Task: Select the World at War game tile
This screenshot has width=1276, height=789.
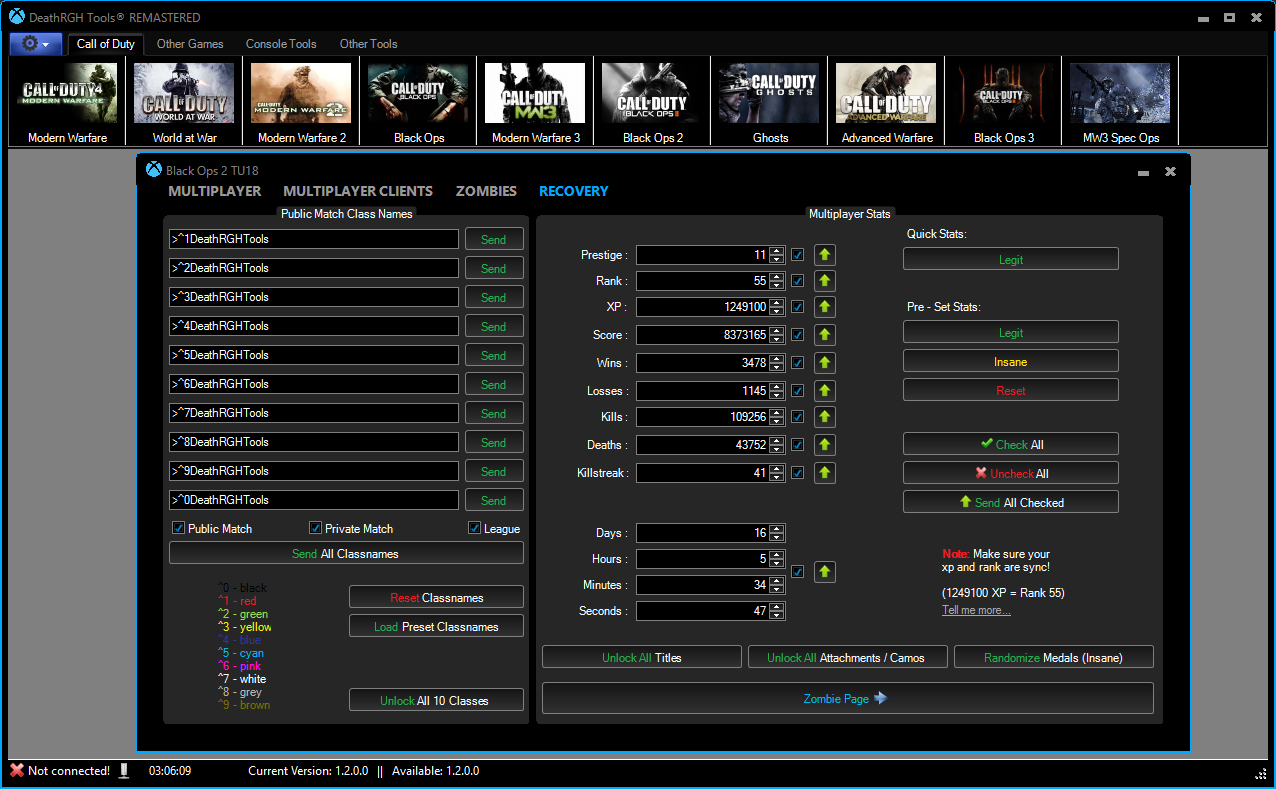Action: point(185,102)
